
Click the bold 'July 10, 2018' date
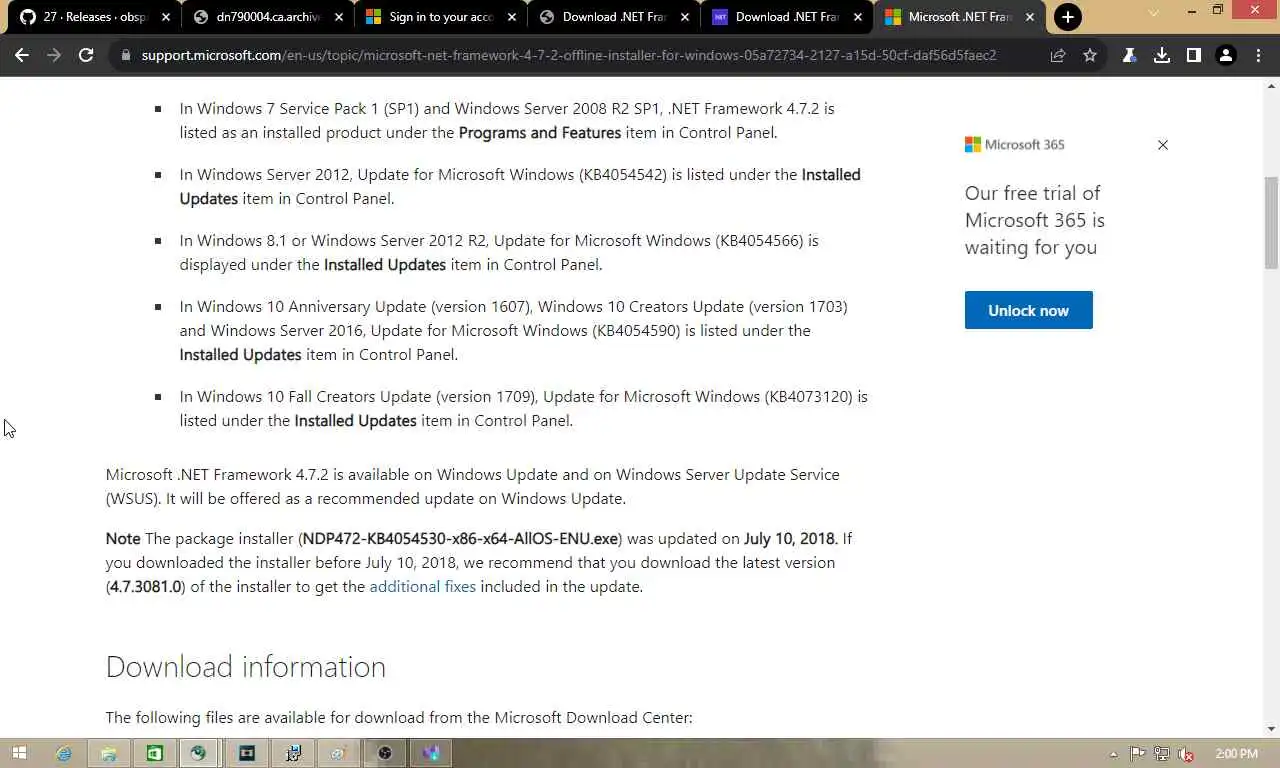790,538
